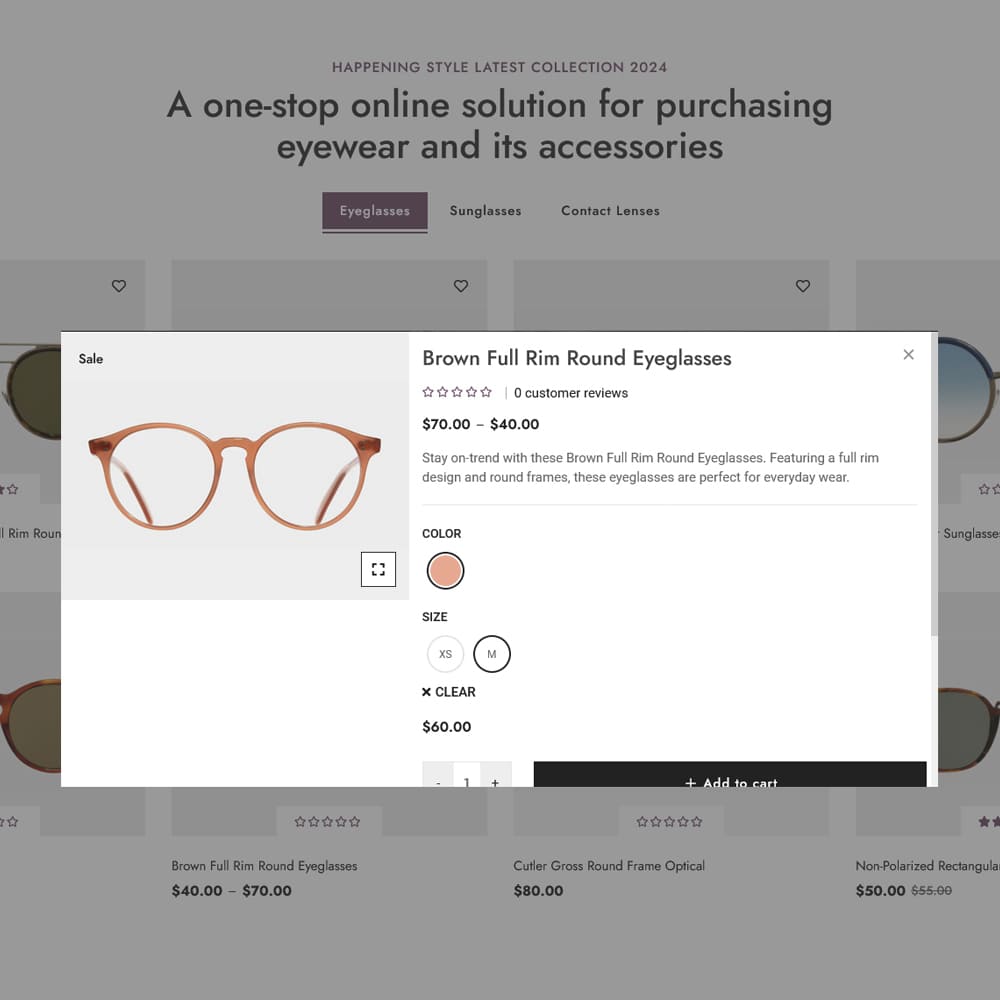This screenshot has height=1000, width=1000.
Task: Click the wishlist heart above Cutler Gross product
Action: pyautogui.click(x=803, y=286)
